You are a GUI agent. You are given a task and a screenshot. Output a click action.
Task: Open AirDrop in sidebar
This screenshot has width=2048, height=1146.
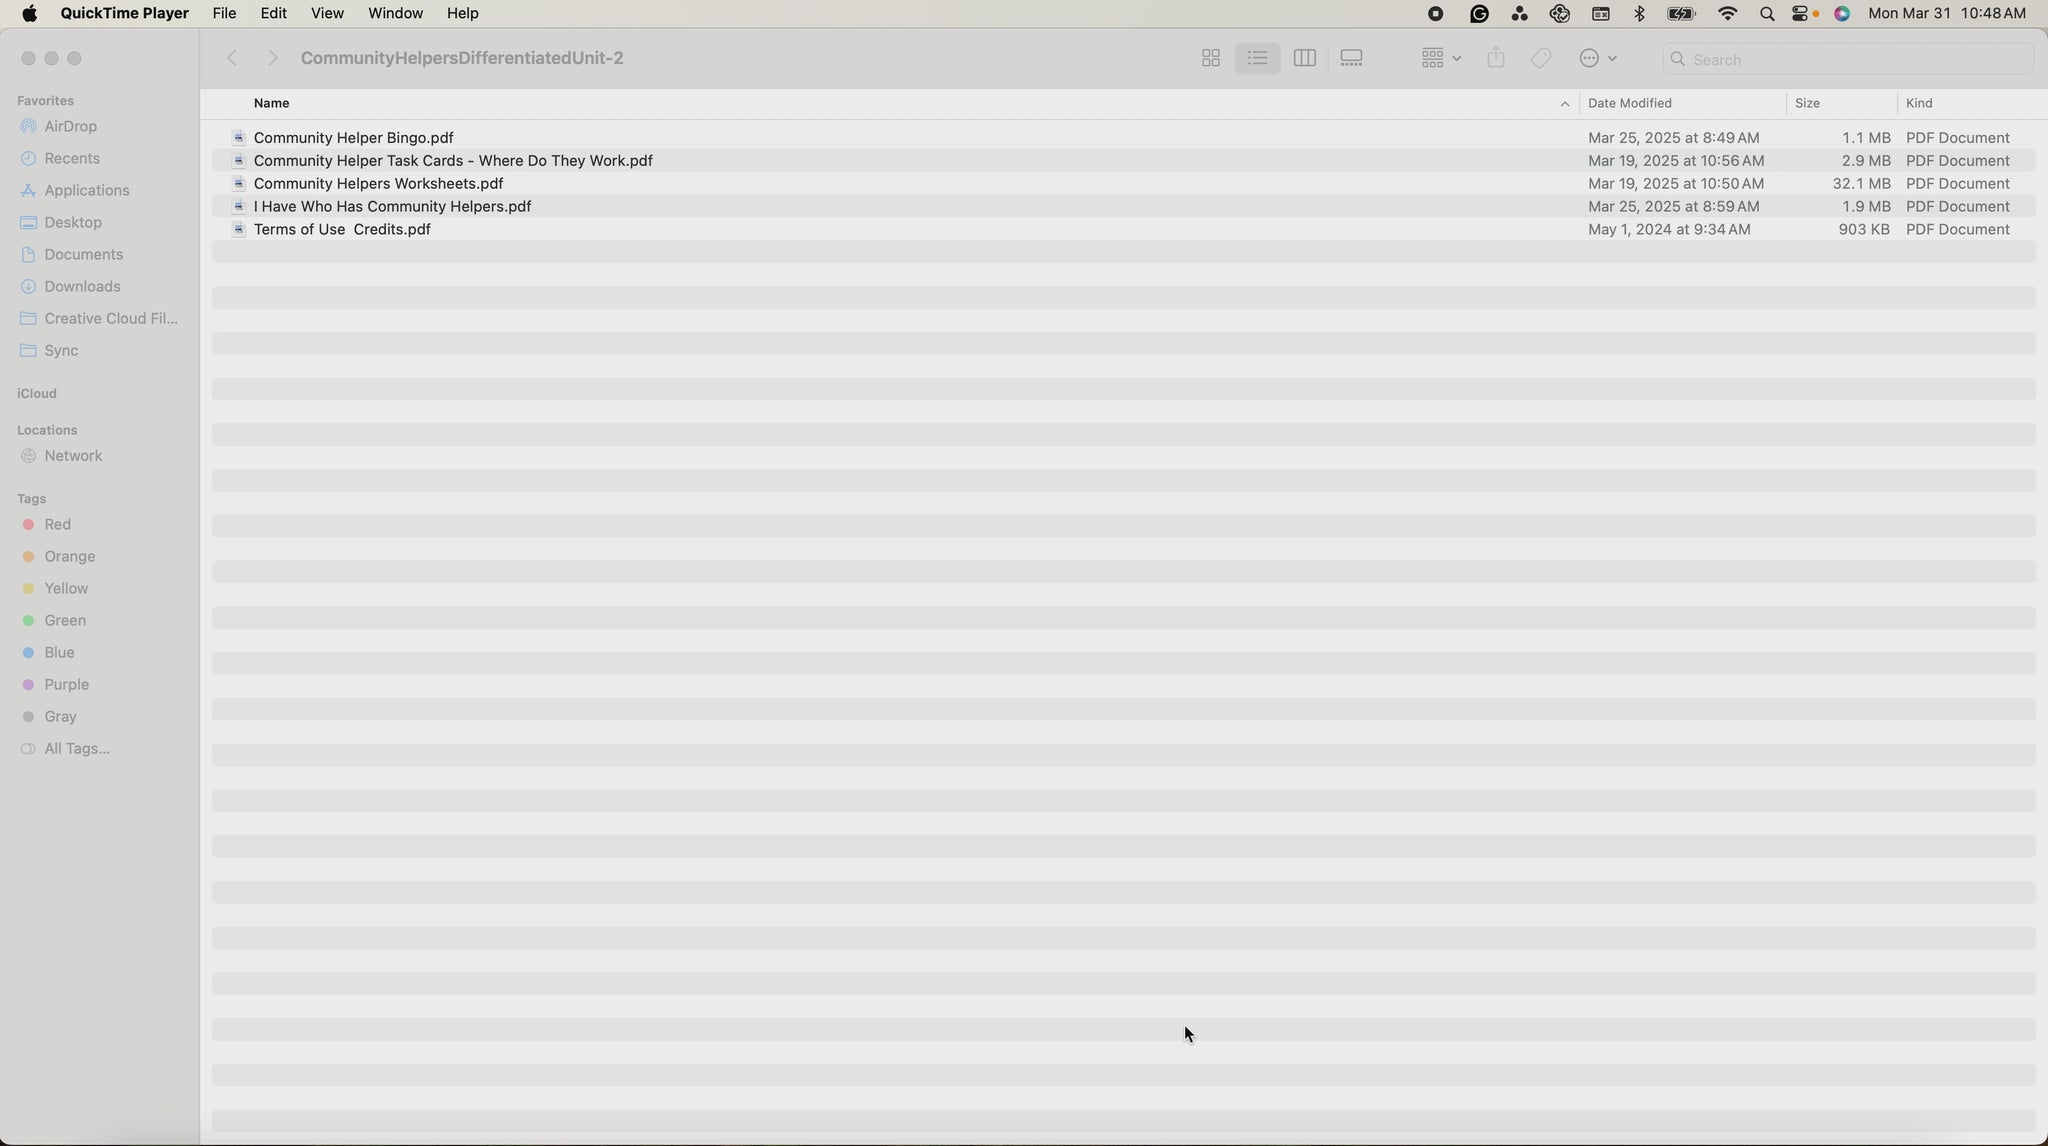pyautogui.click(x=70, y=127)
